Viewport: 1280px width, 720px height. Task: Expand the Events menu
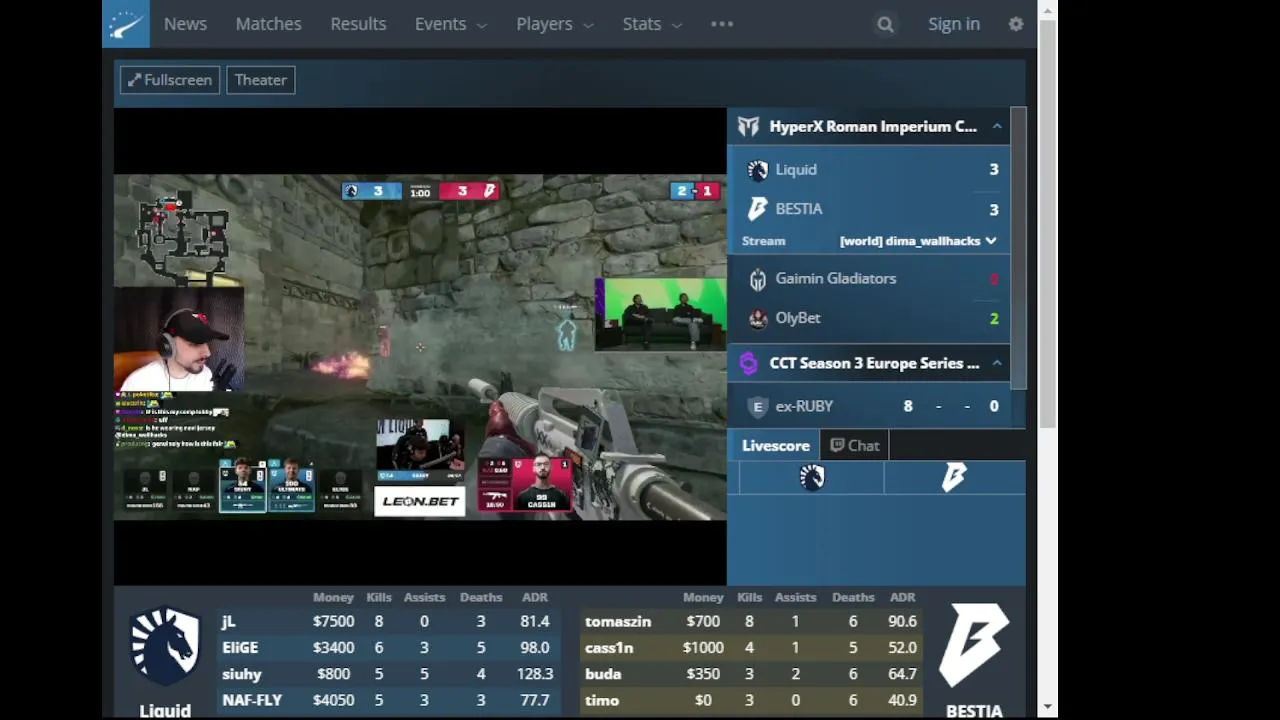[450, 24]
